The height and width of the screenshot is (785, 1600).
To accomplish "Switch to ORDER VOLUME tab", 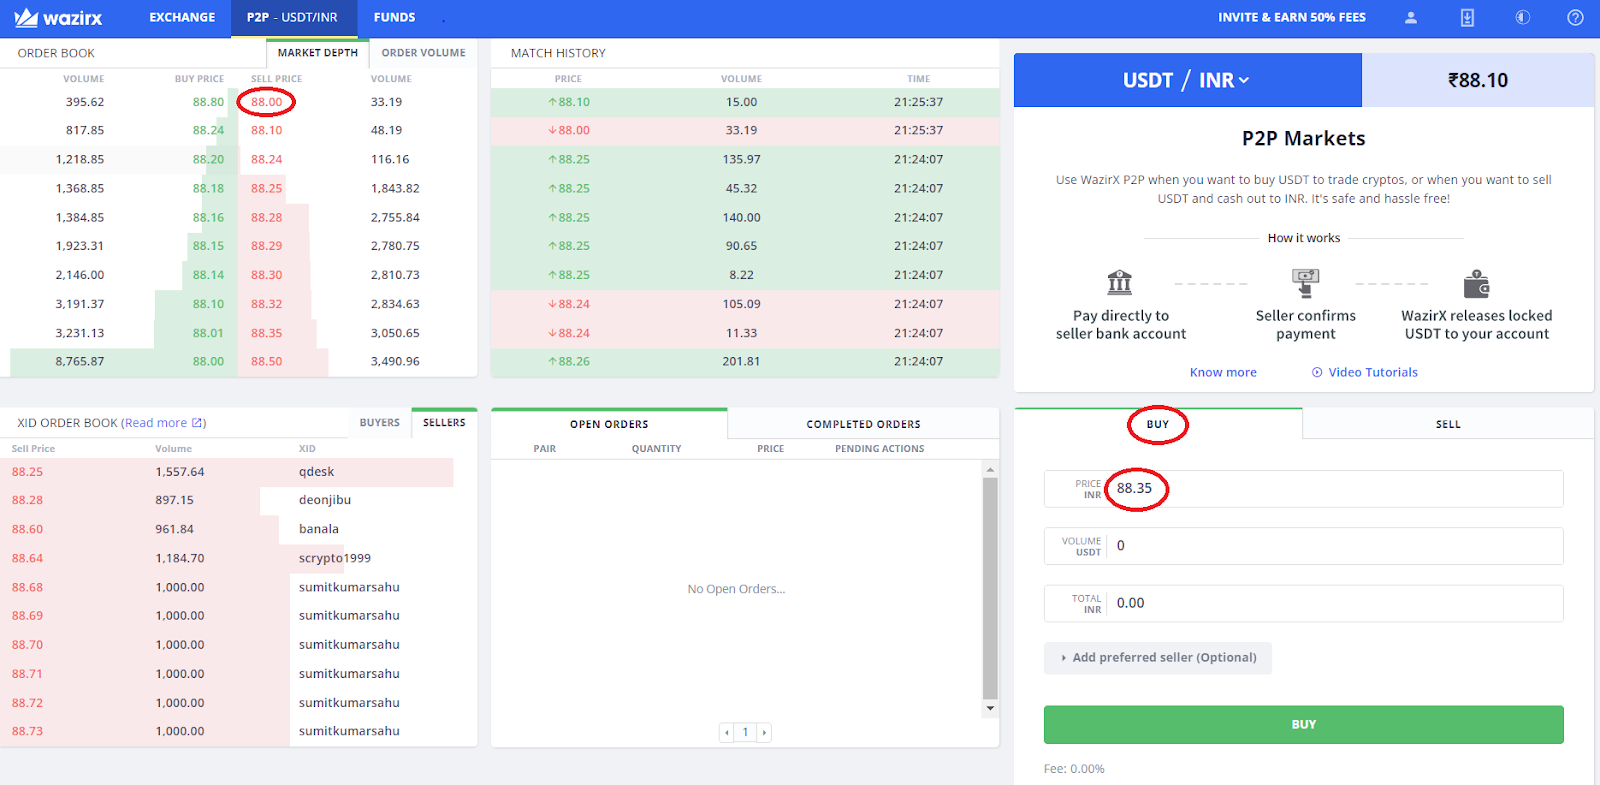I will pyautogui.click(x=423, y=53).
